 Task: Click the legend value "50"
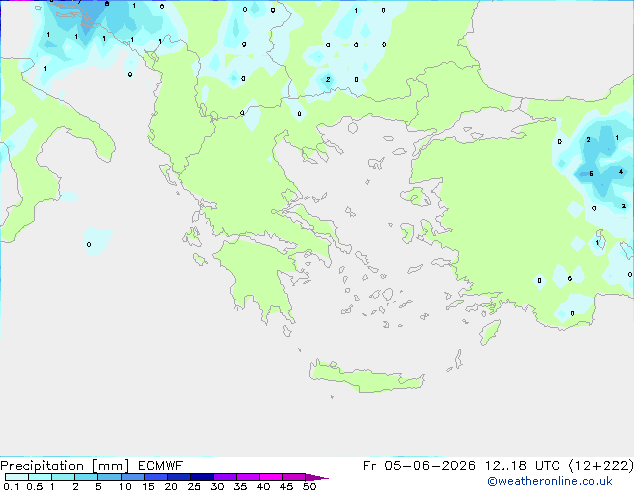pos(309,486)
